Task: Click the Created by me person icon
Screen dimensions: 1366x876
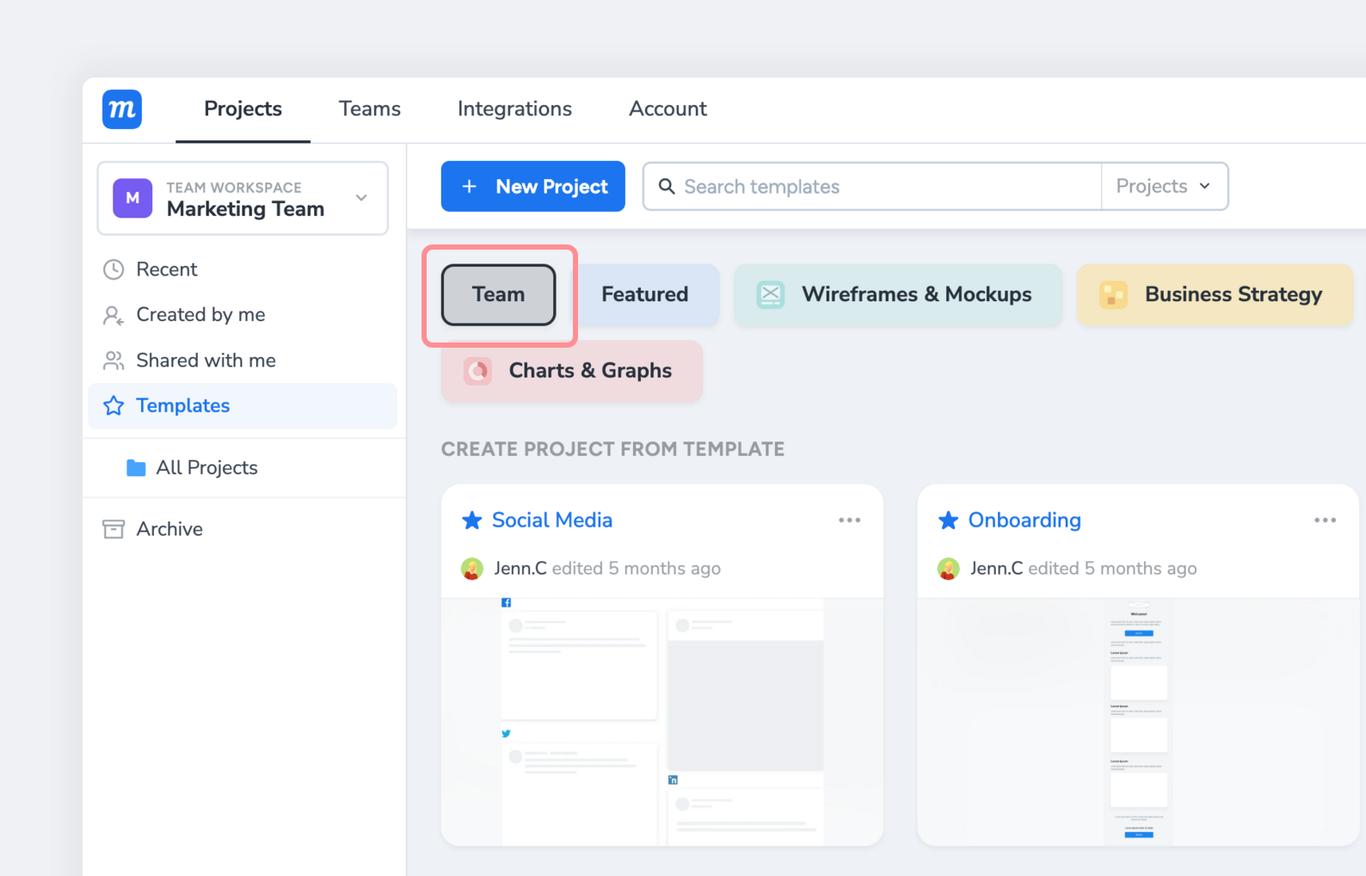Action: coord(114,315)
